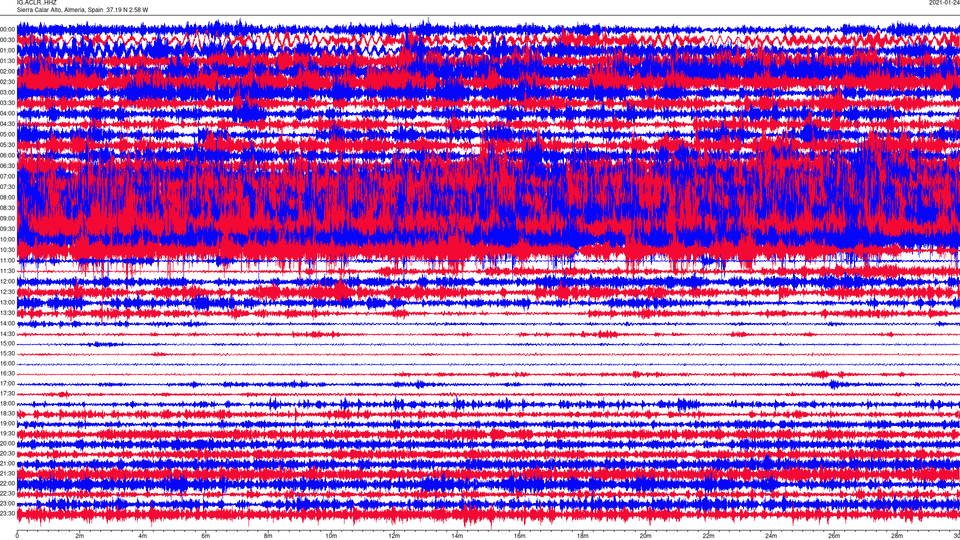
Task: Click the 12:00 time row label
Action: tap(8, 281)
